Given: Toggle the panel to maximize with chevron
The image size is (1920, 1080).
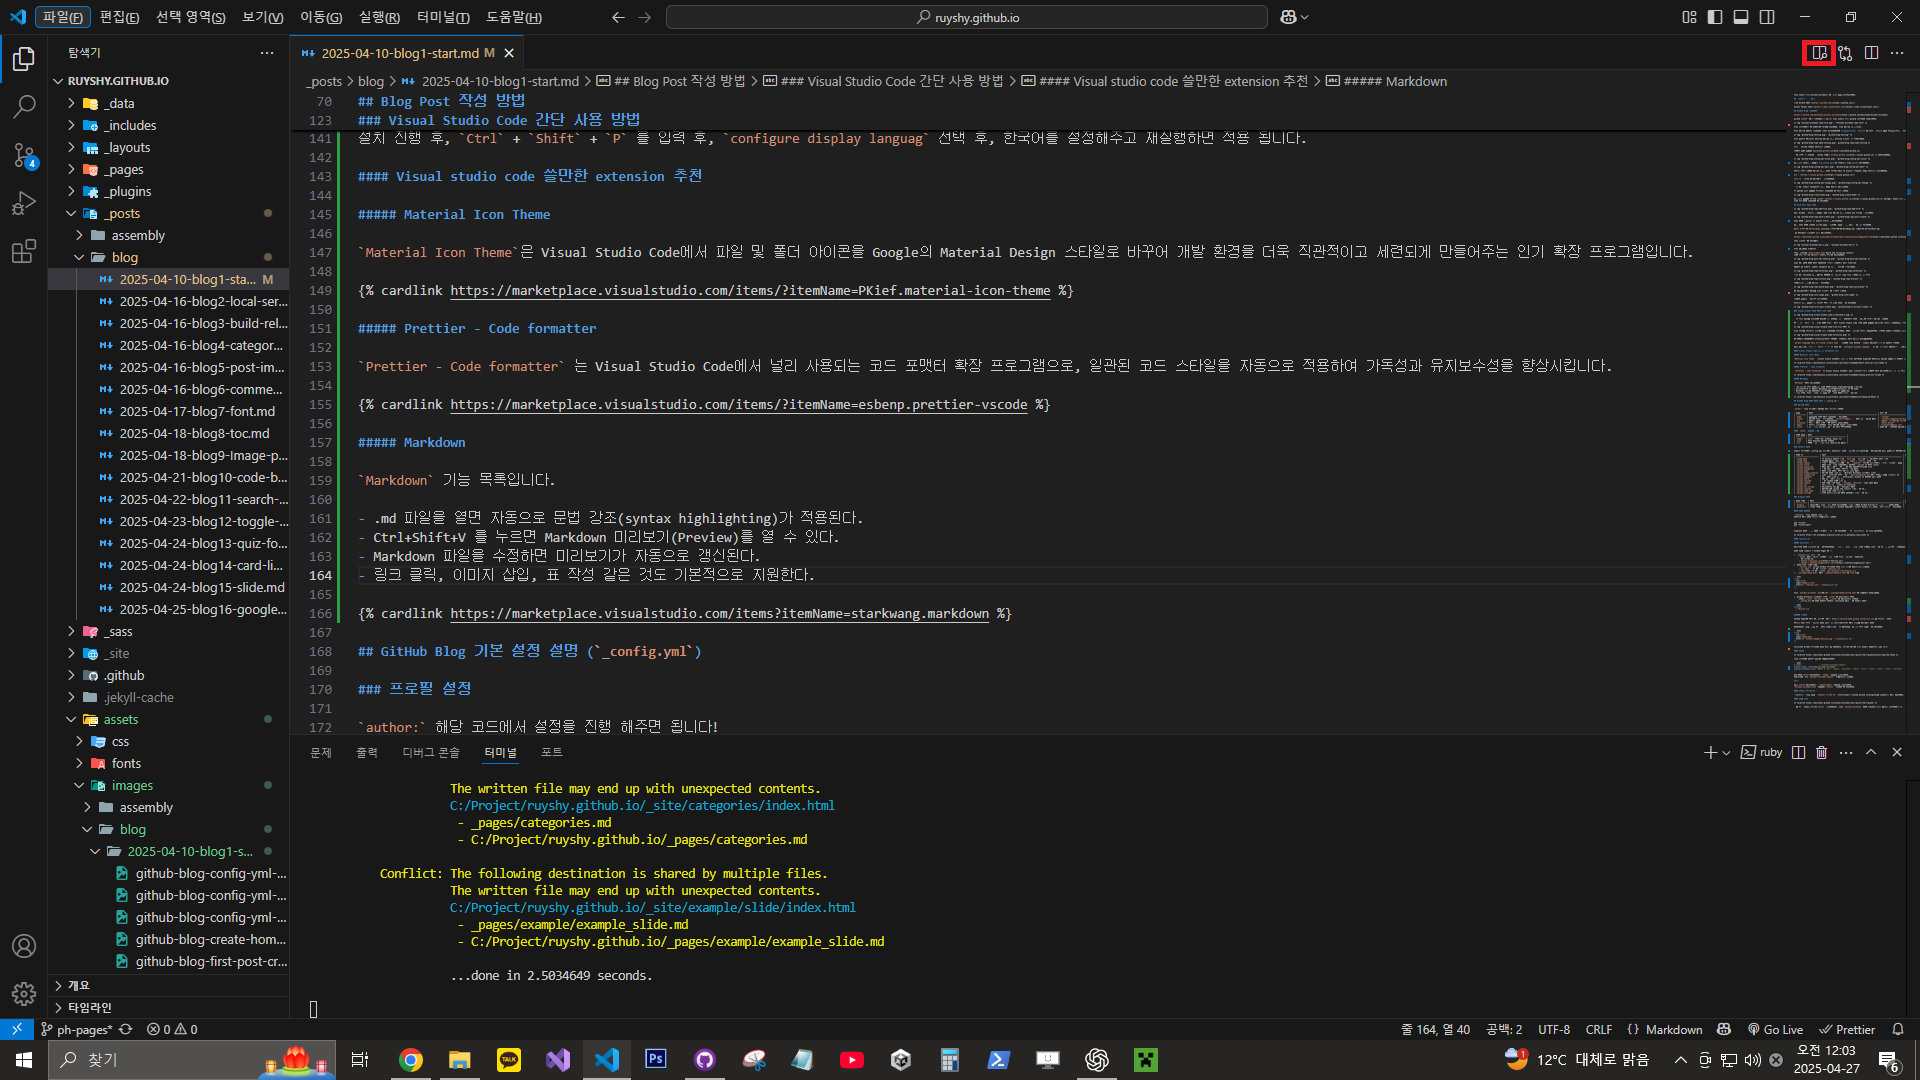Looking at the screenshot, I should 1871,752.
